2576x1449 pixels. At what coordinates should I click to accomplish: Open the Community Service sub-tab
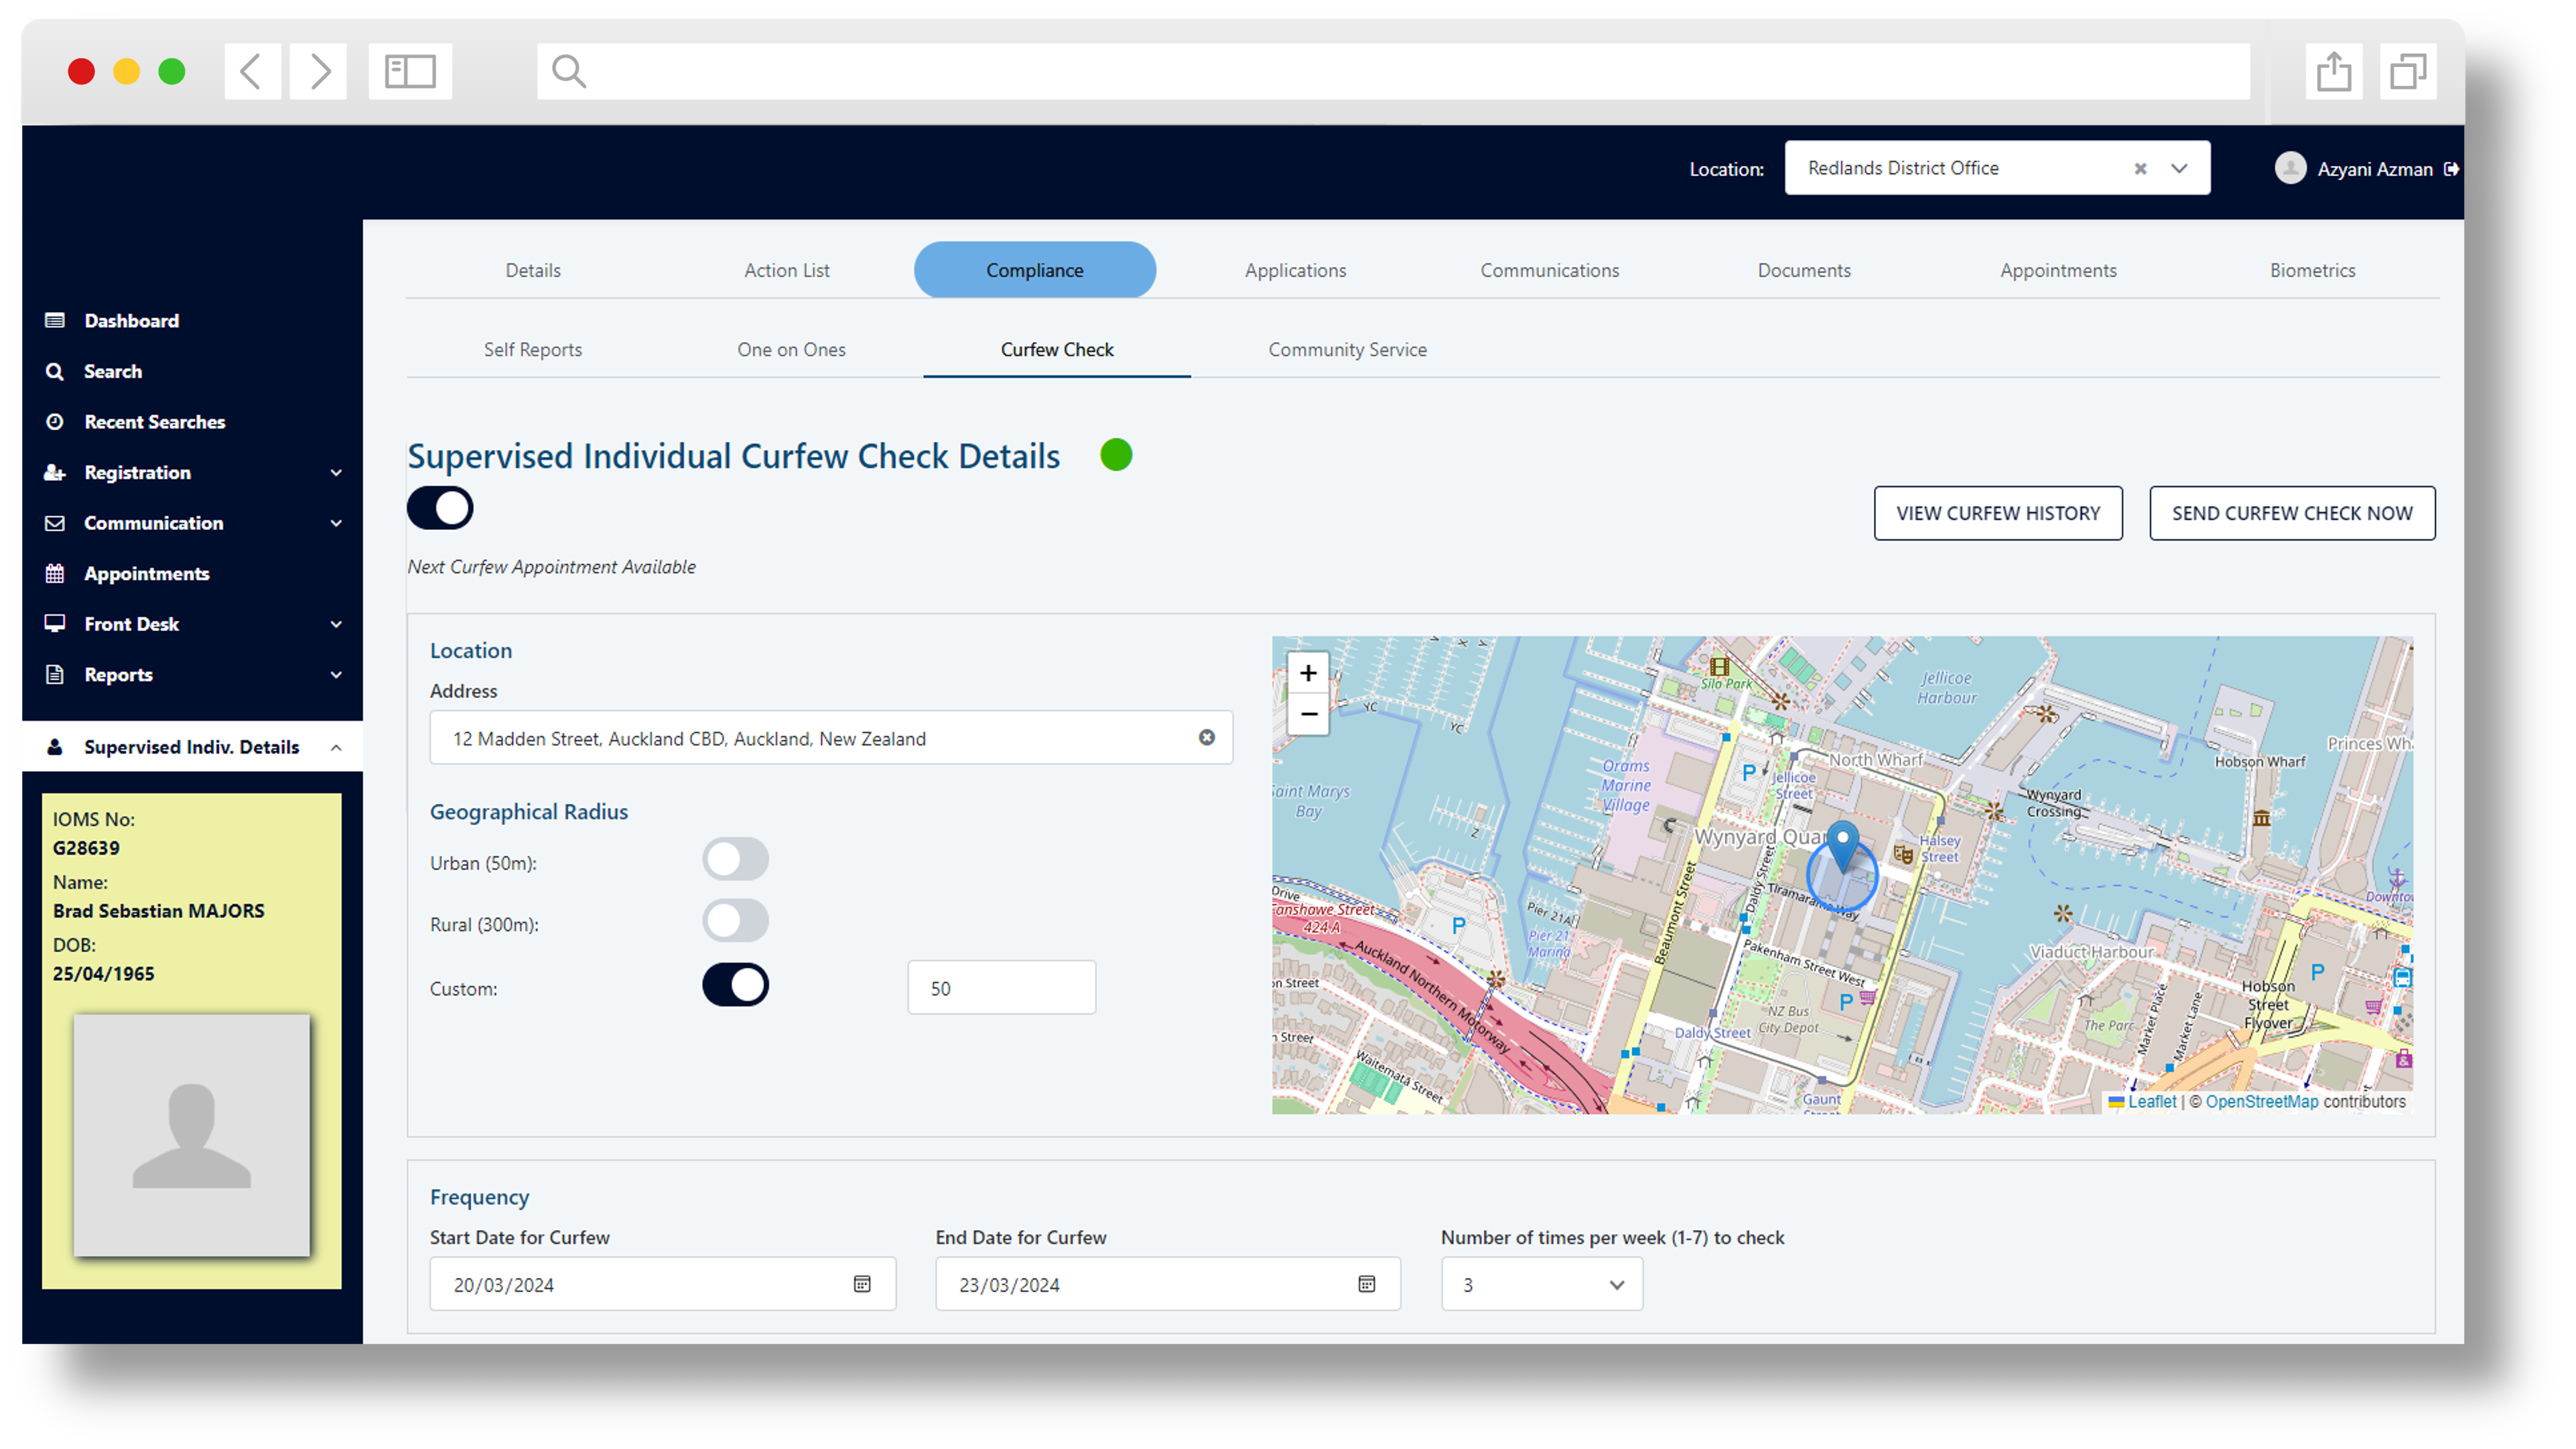(x=1347, y=350)
